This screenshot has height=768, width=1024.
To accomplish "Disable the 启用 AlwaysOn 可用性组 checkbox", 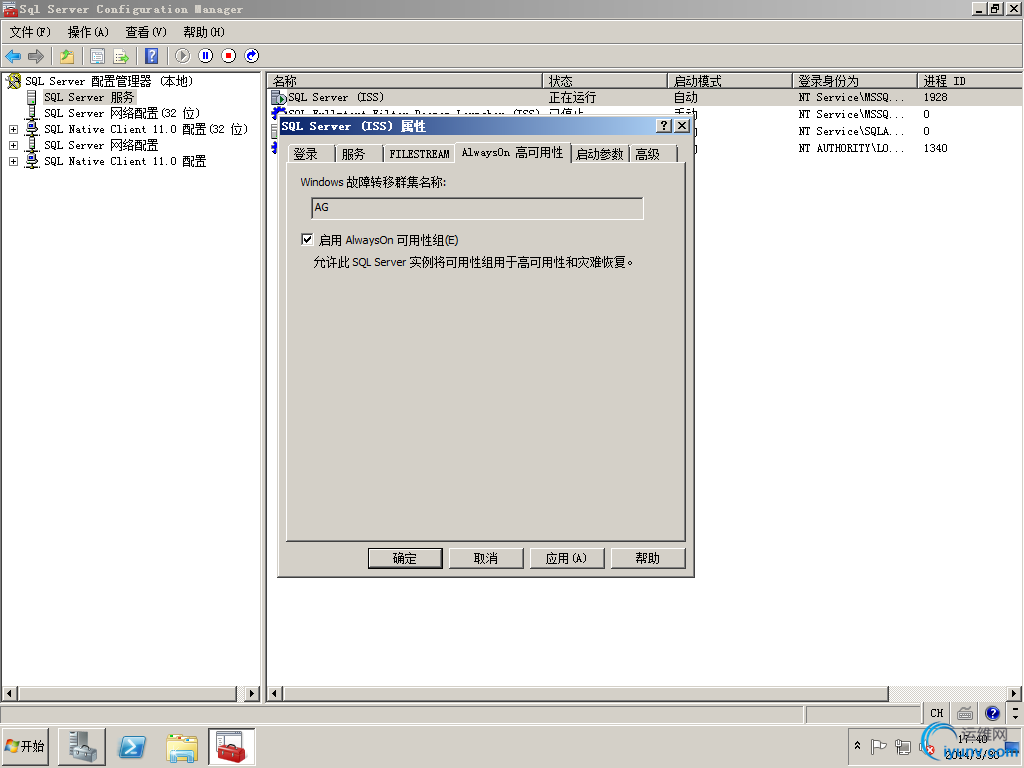I will 307,239.
